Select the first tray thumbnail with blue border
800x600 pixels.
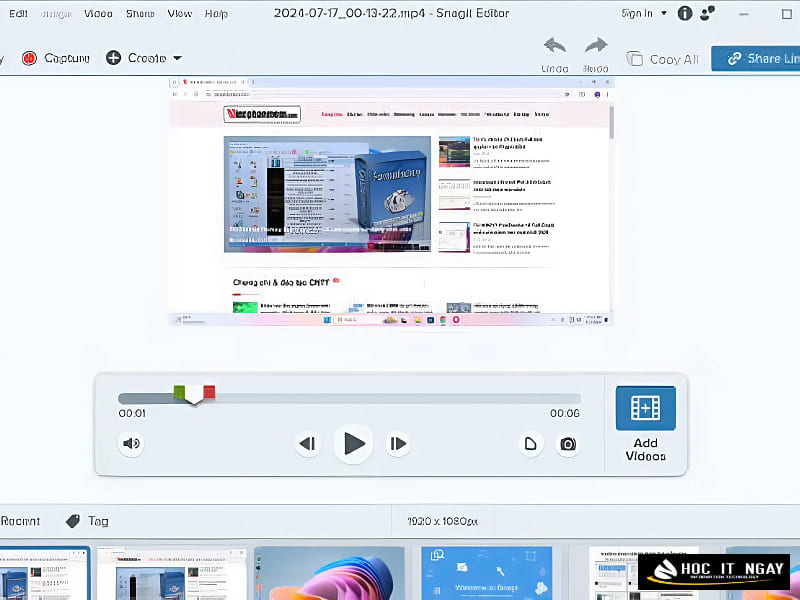[45, 573]
